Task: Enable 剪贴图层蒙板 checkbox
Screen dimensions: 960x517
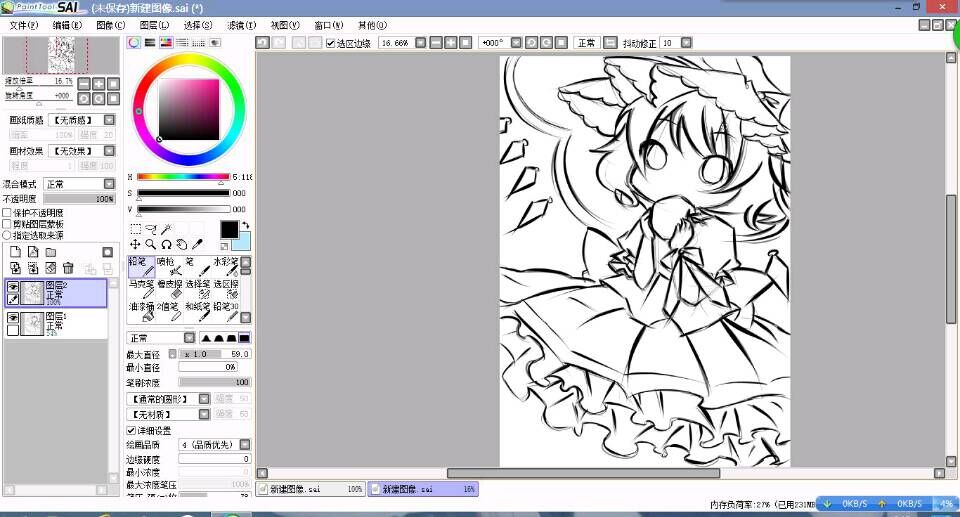Action: (x=7, y=224)
